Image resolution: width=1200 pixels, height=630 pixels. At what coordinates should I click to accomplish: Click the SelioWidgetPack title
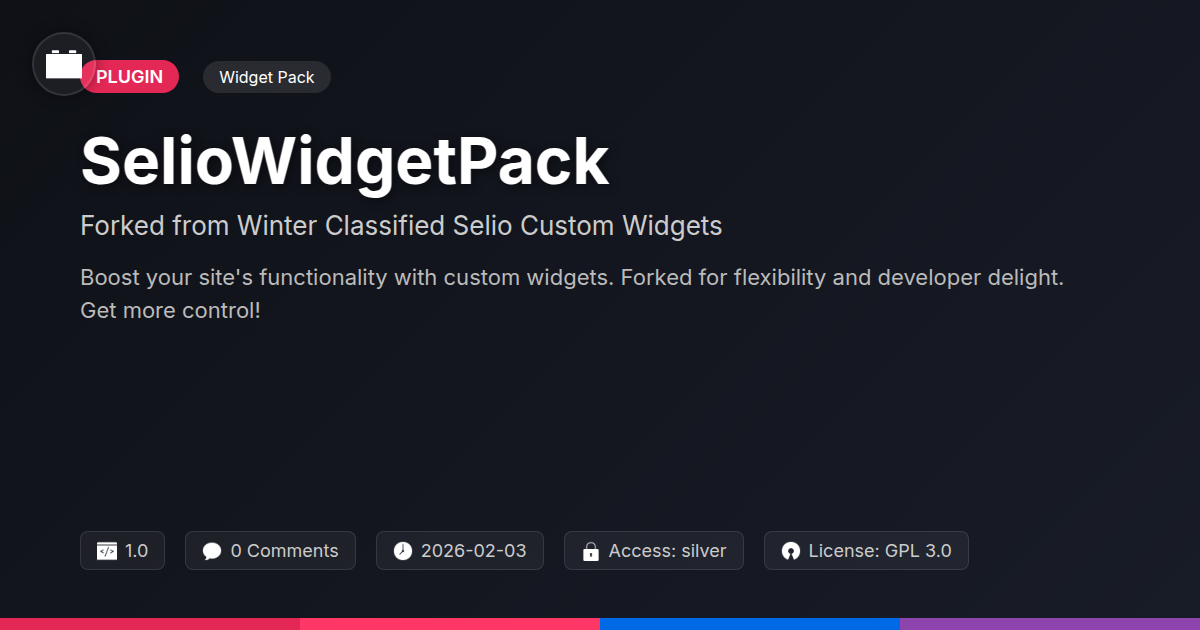(345, 161)
